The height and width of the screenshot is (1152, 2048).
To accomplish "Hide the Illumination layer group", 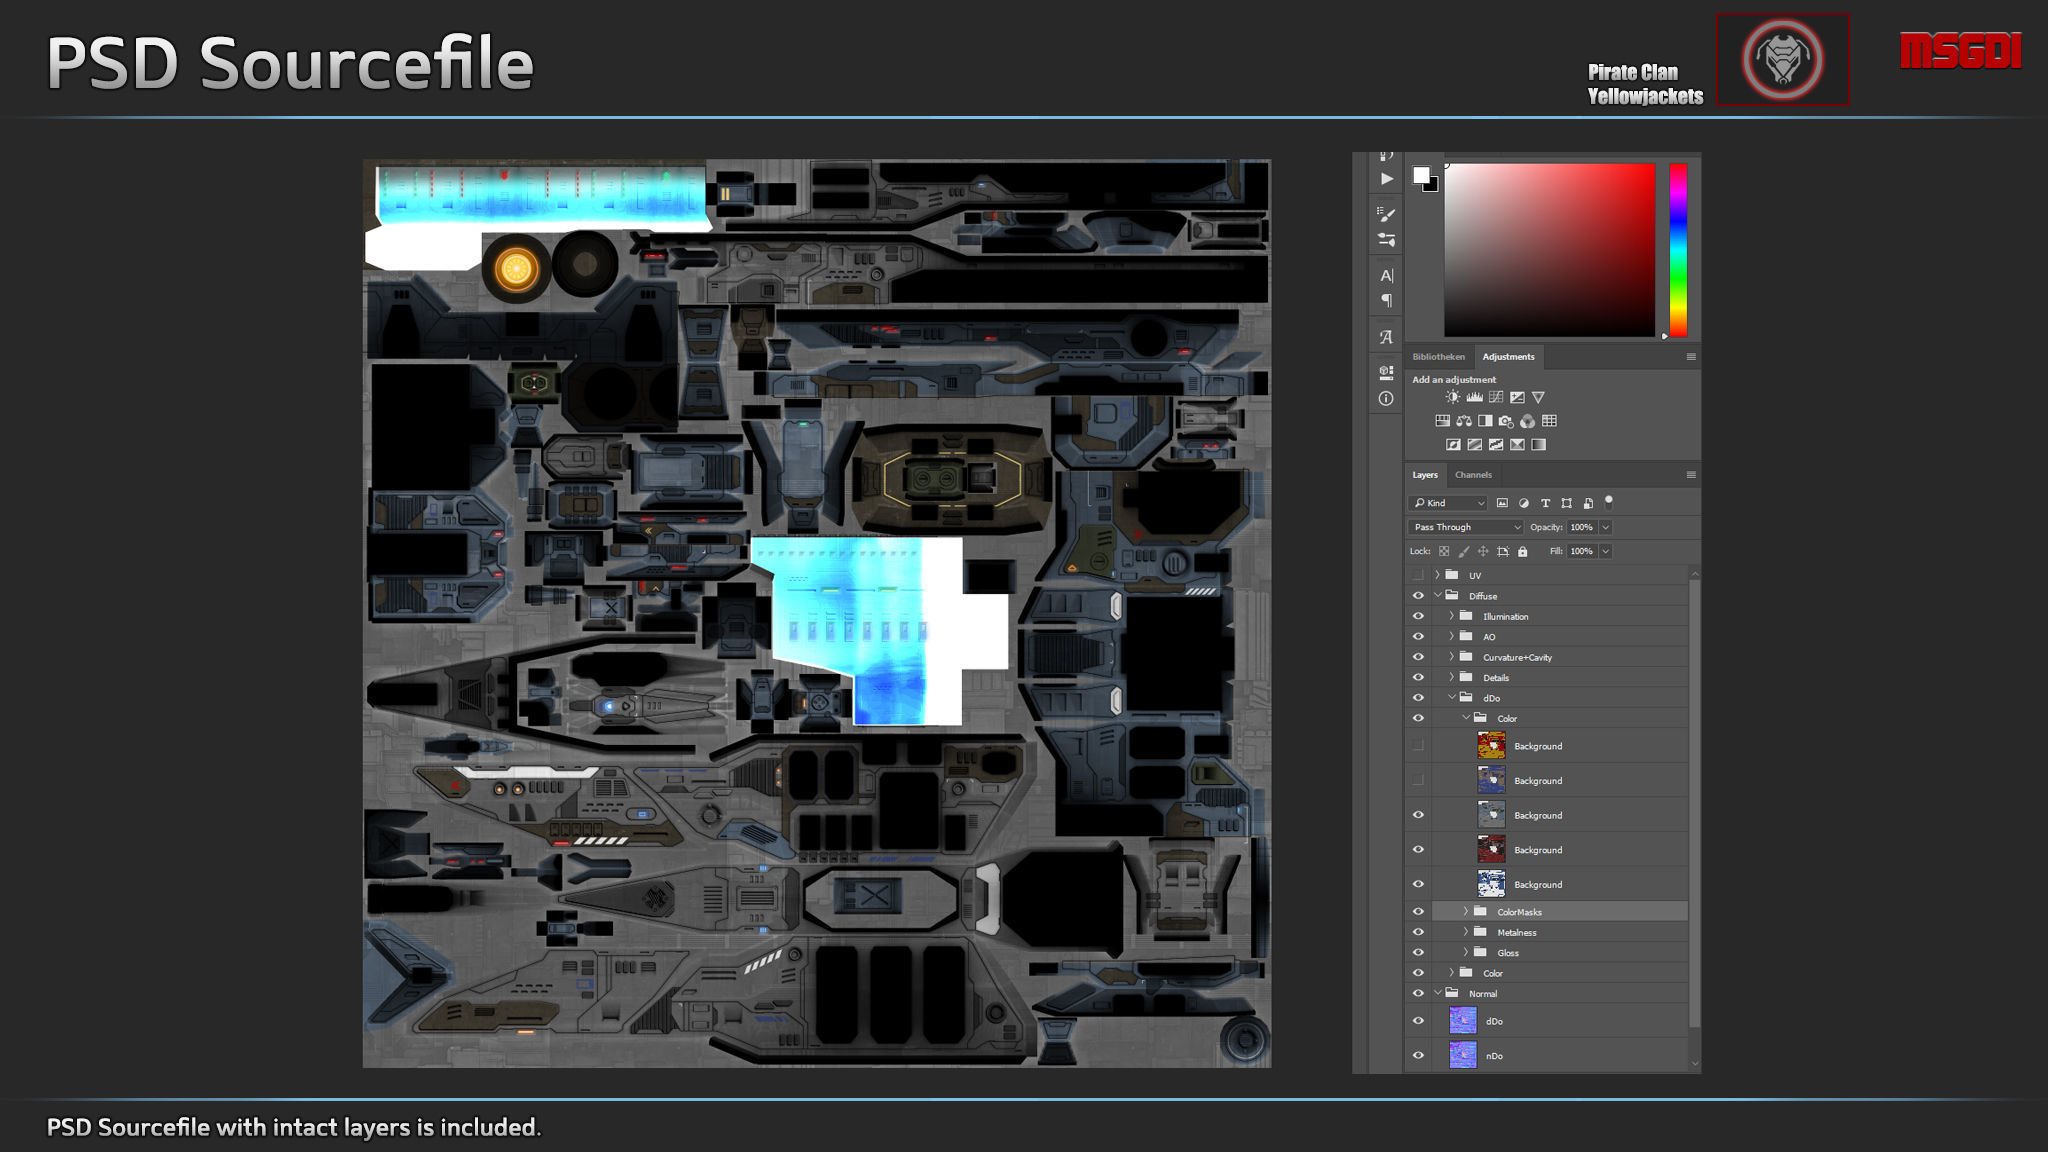I will coord(1417,616).
